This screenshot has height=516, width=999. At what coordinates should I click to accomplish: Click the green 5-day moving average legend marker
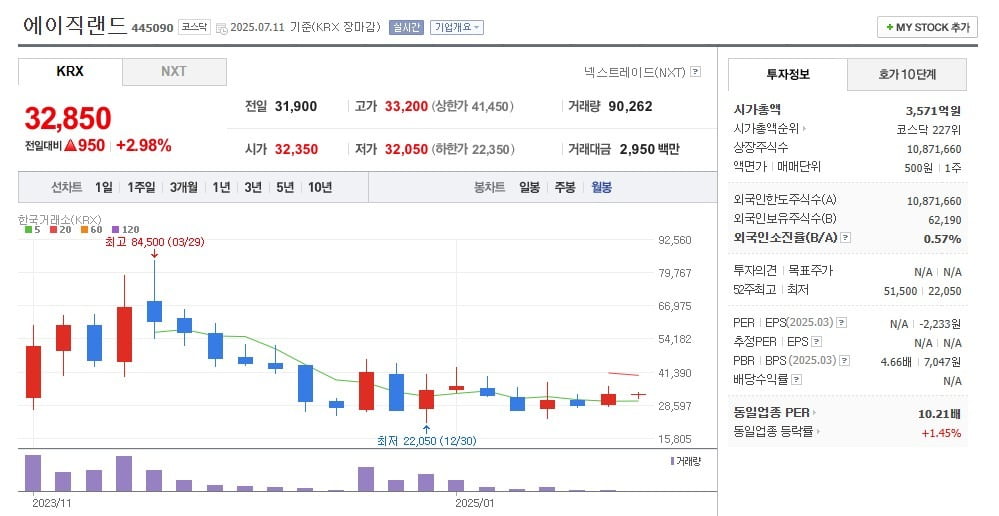tap(28, 229)
